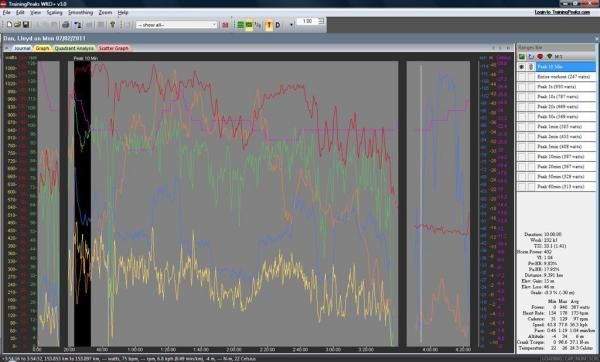Open the Edit menu
600x362 pixels.
click(x=20, y=13)
